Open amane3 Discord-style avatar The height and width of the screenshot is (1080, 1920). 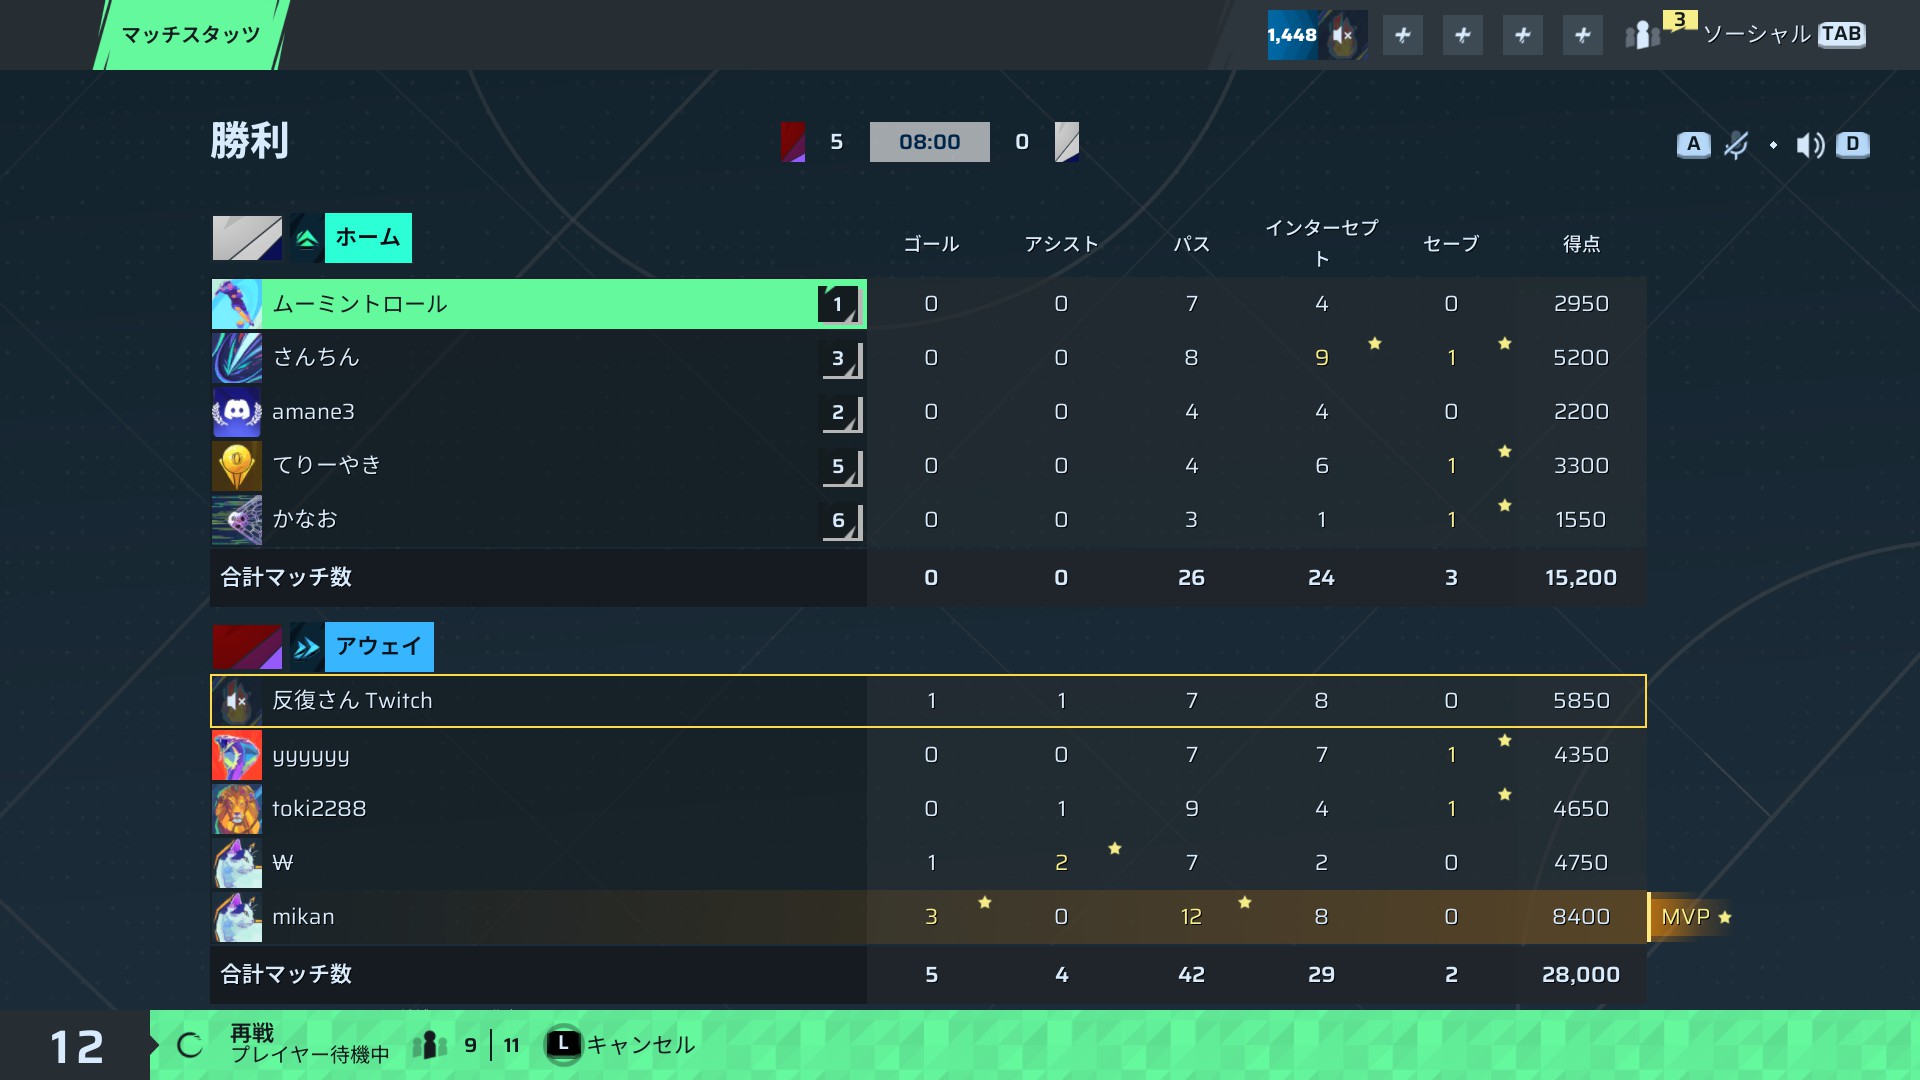237,412
